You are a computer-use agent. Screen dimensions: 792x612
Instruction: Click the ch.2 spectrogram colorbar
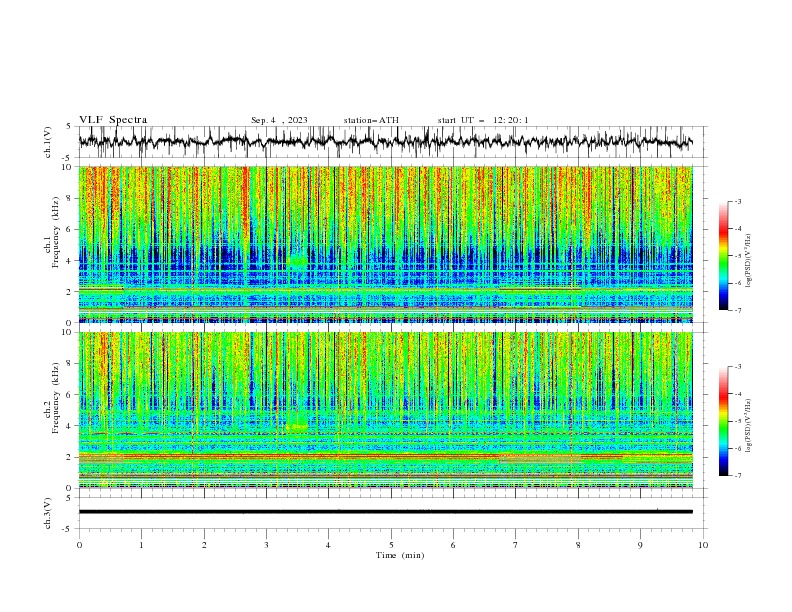point(723,421)
